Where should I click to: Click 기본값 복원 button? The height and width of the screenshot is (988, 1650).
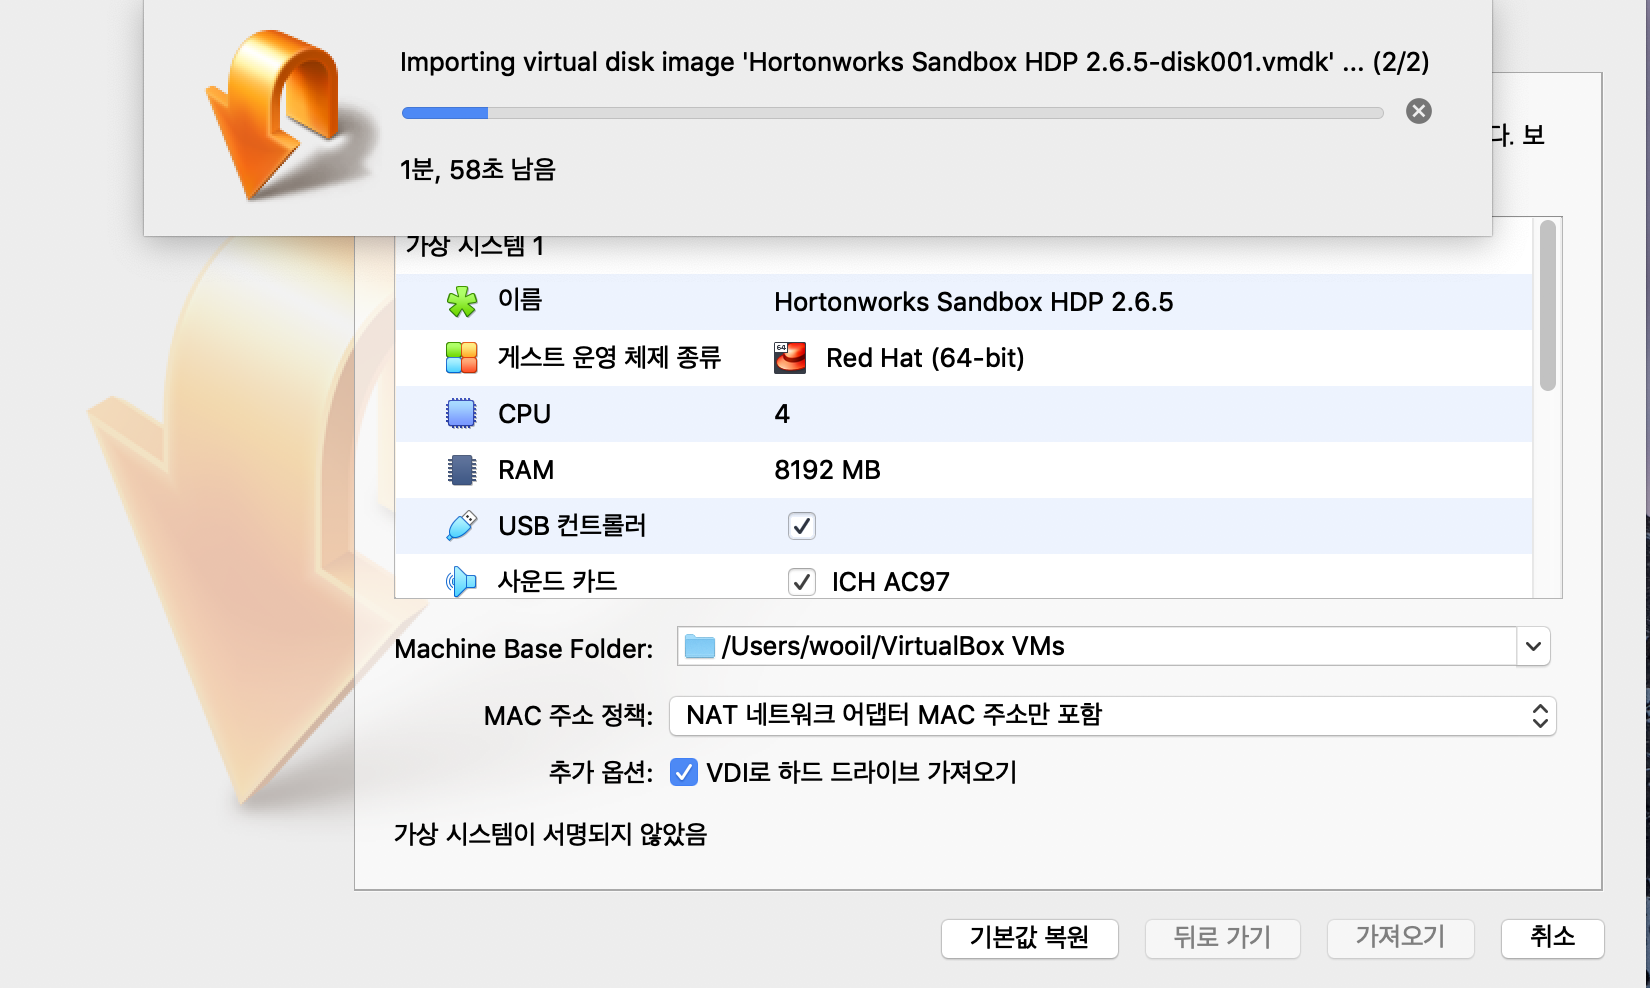1029,938
